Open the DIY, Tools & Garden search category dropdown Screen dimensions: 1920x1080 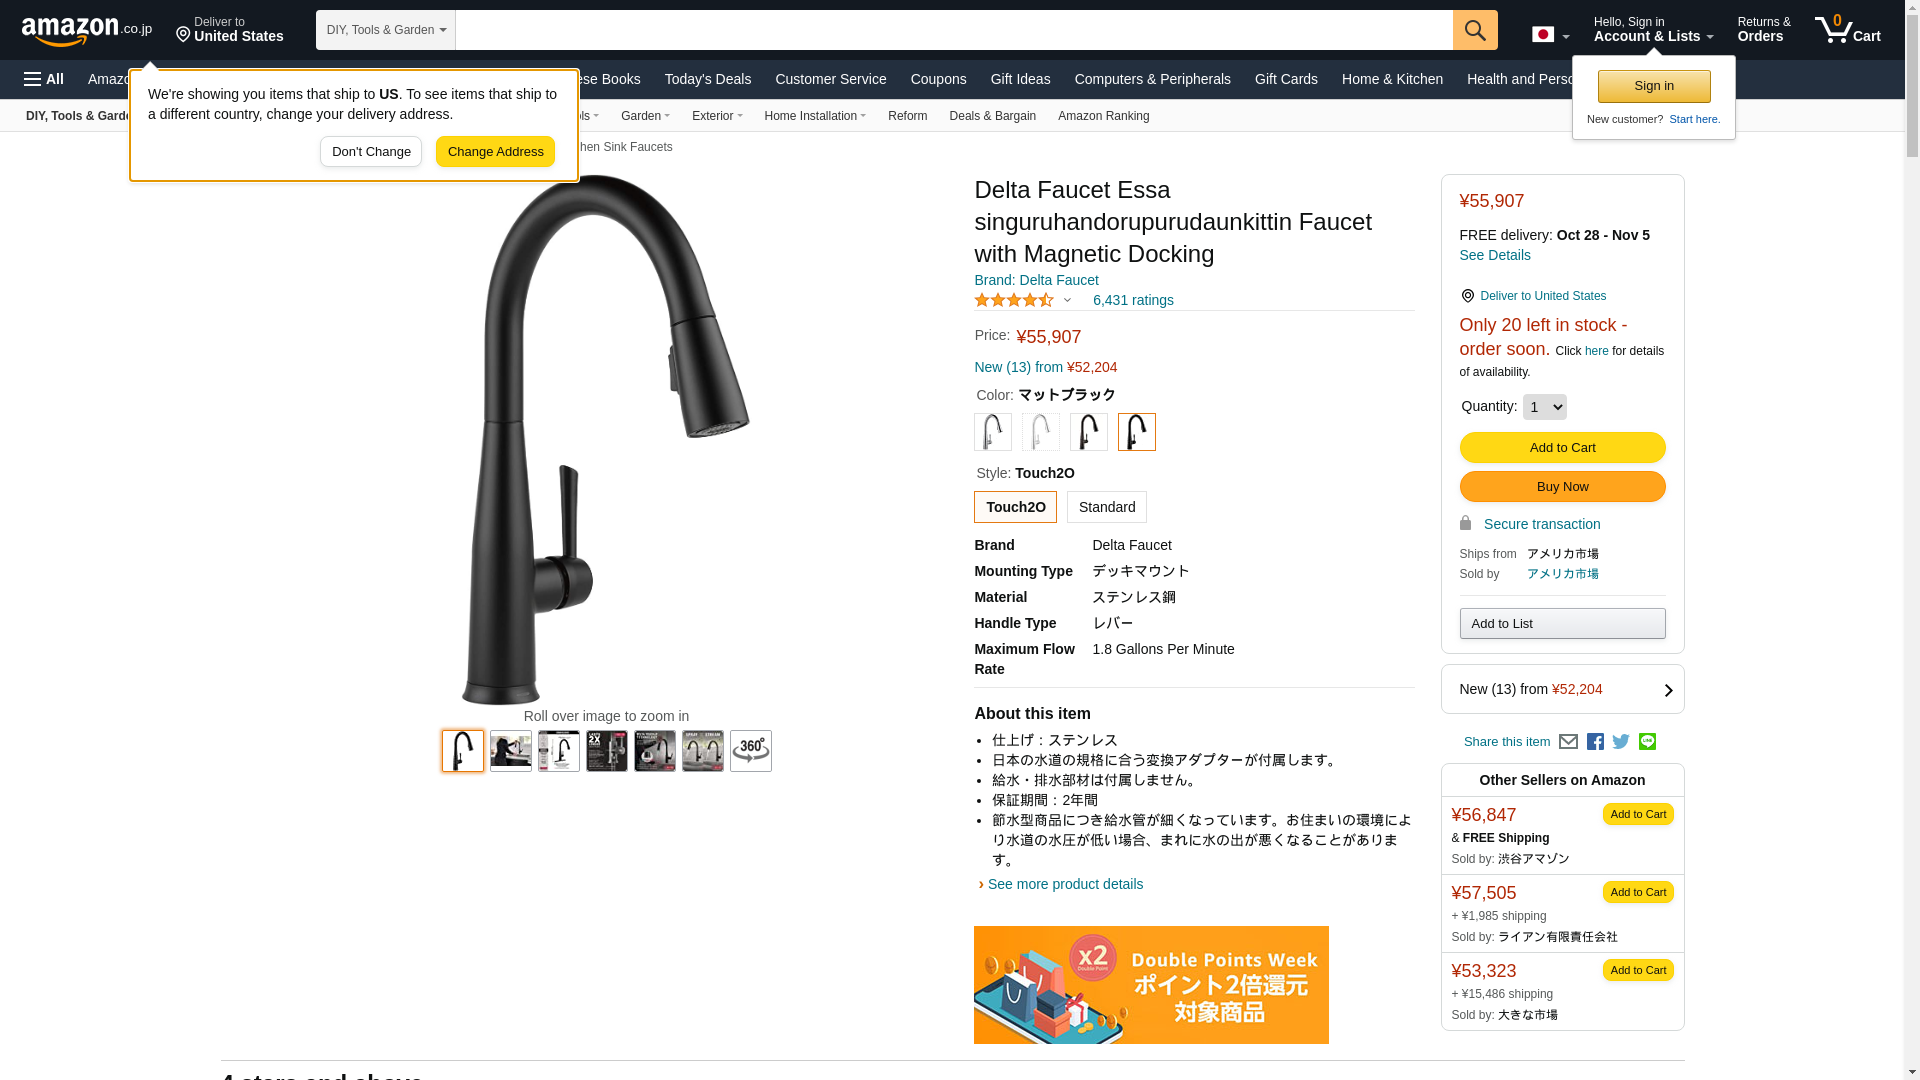(386, 30)
